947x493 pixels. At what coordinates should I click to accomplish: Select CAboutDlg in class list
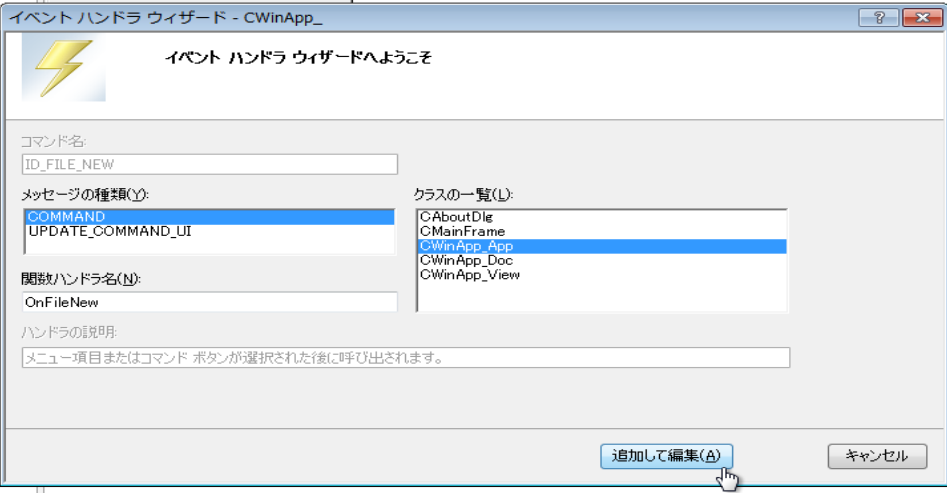(x=602, y=217)
